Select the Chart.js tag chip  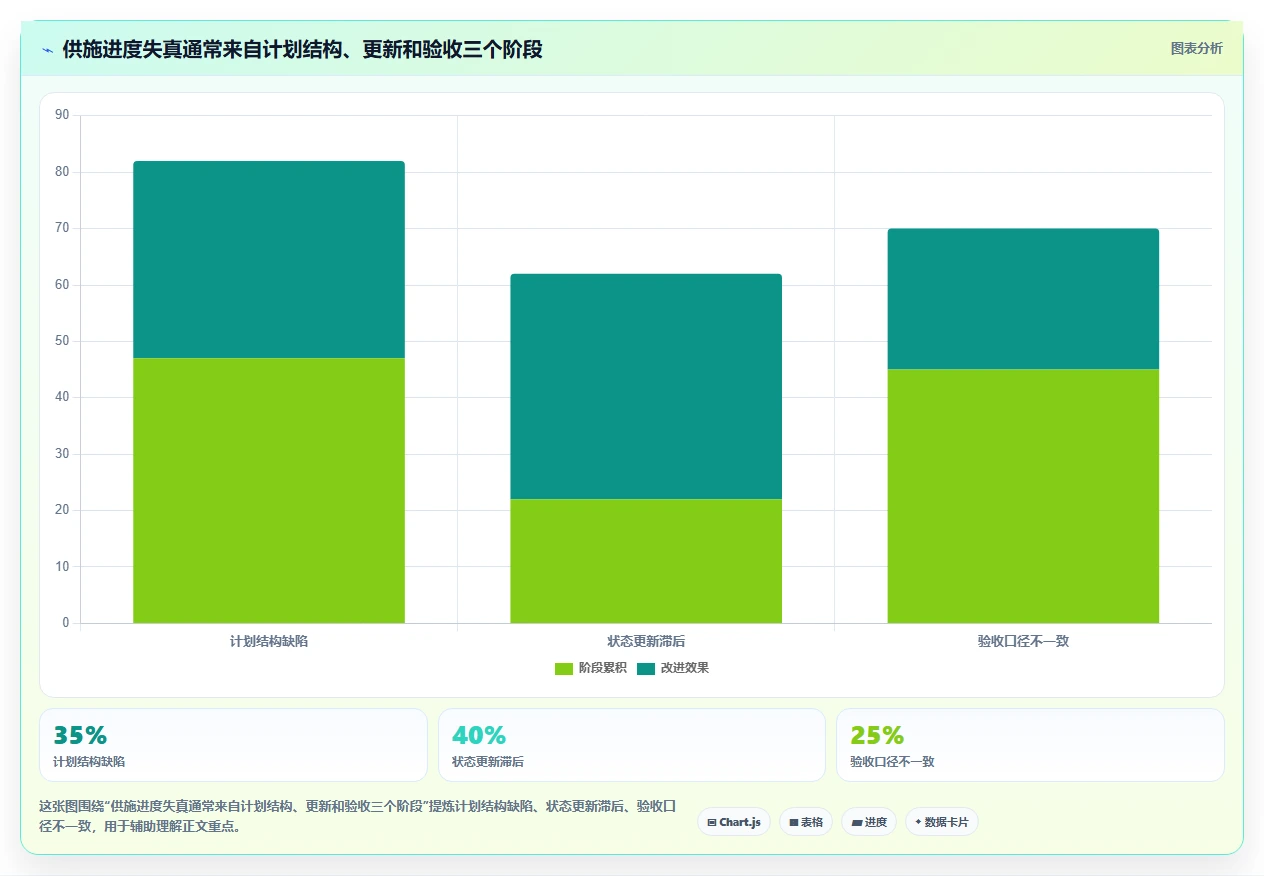pos(734,822)
